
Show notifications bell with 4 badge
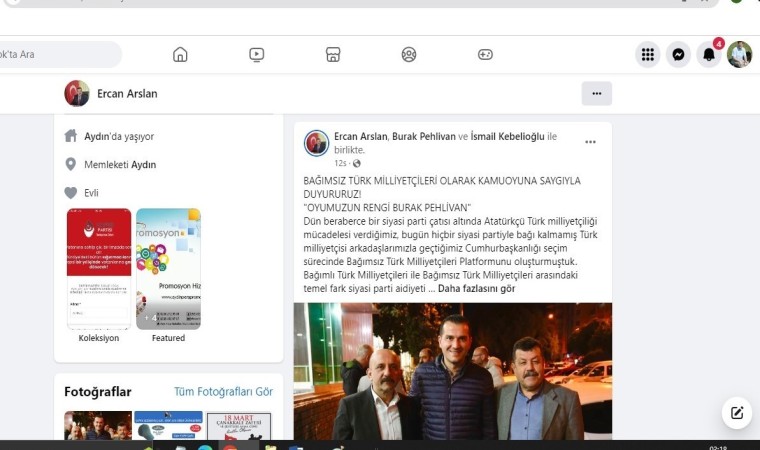[709, 55]
